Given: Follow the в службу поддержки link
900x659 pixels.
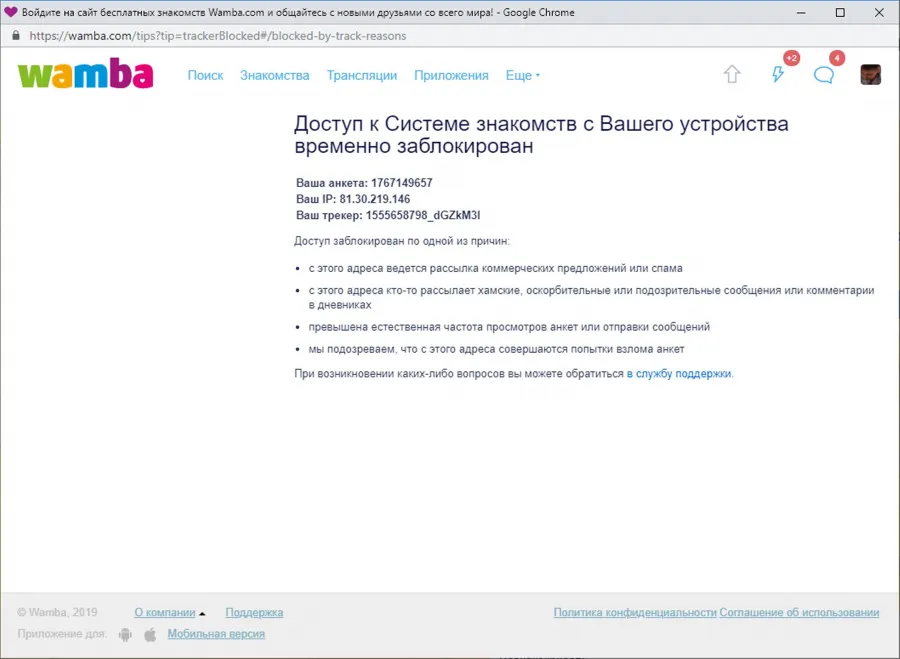Looking at the screenshot, I should [x=679, y=374].
